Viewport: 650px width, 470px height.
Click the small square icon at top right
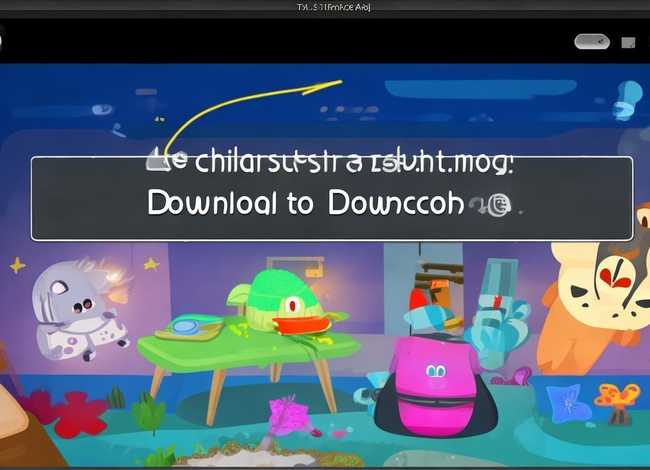(628, 43)
